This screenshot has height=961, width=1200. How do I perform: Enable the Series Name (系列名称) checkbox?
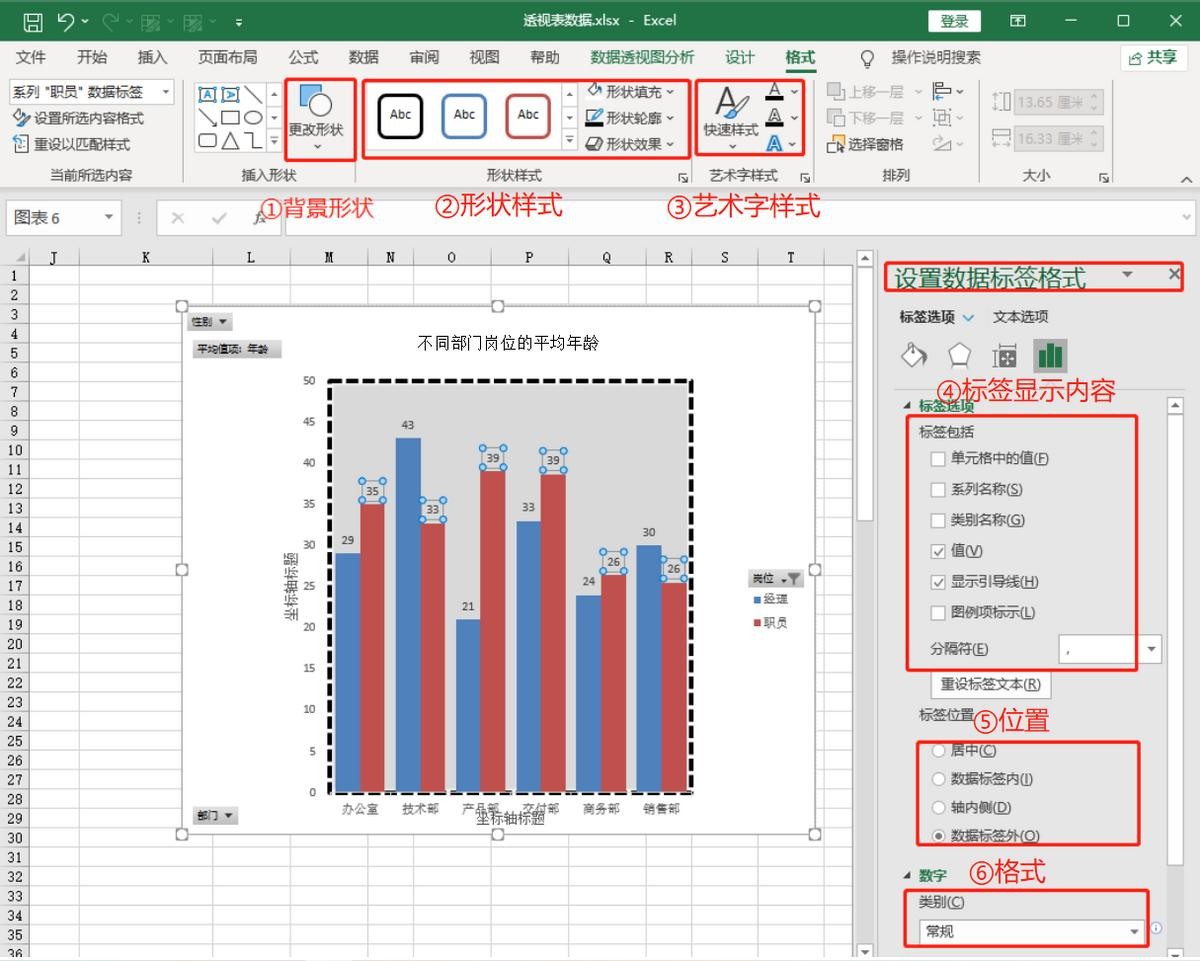937,490
